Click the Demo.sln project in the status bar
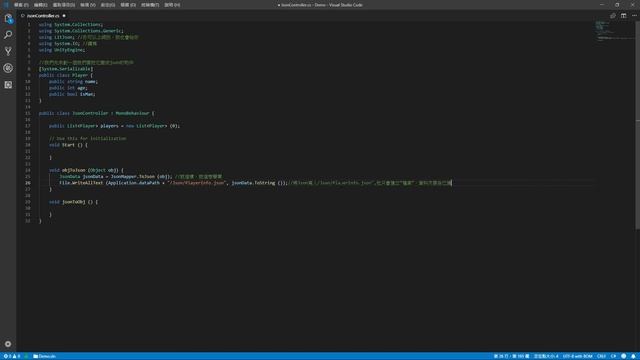This screenshot has height=360, width=640. coord(44,356)
